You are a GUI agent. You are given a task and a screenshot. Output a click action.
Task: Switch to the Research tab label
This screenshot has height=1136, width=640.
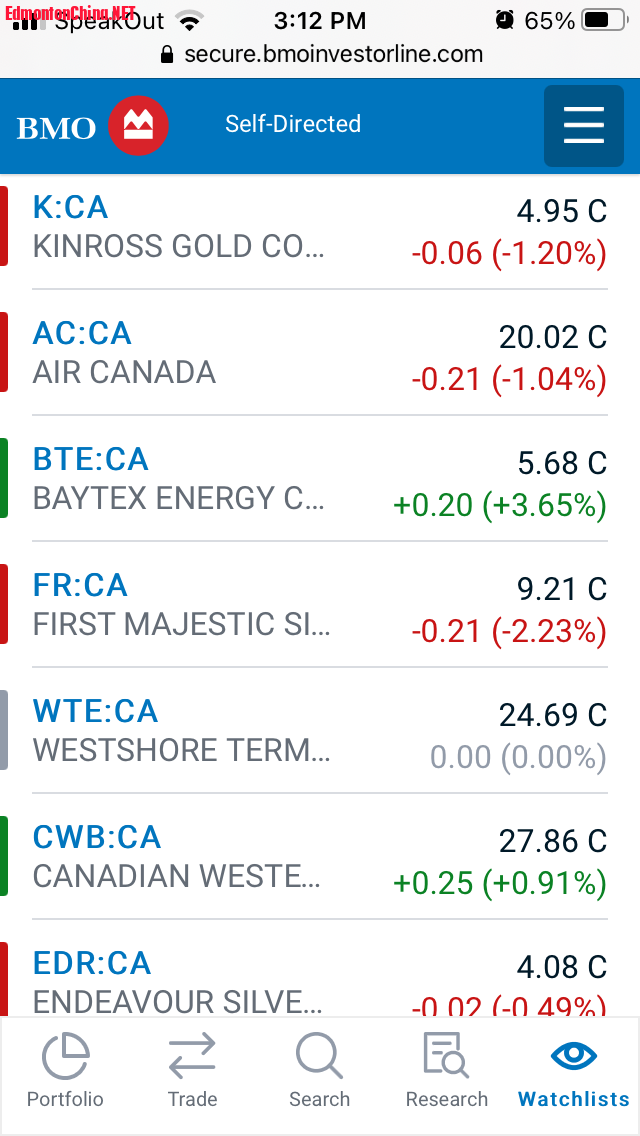point(446,1099)
